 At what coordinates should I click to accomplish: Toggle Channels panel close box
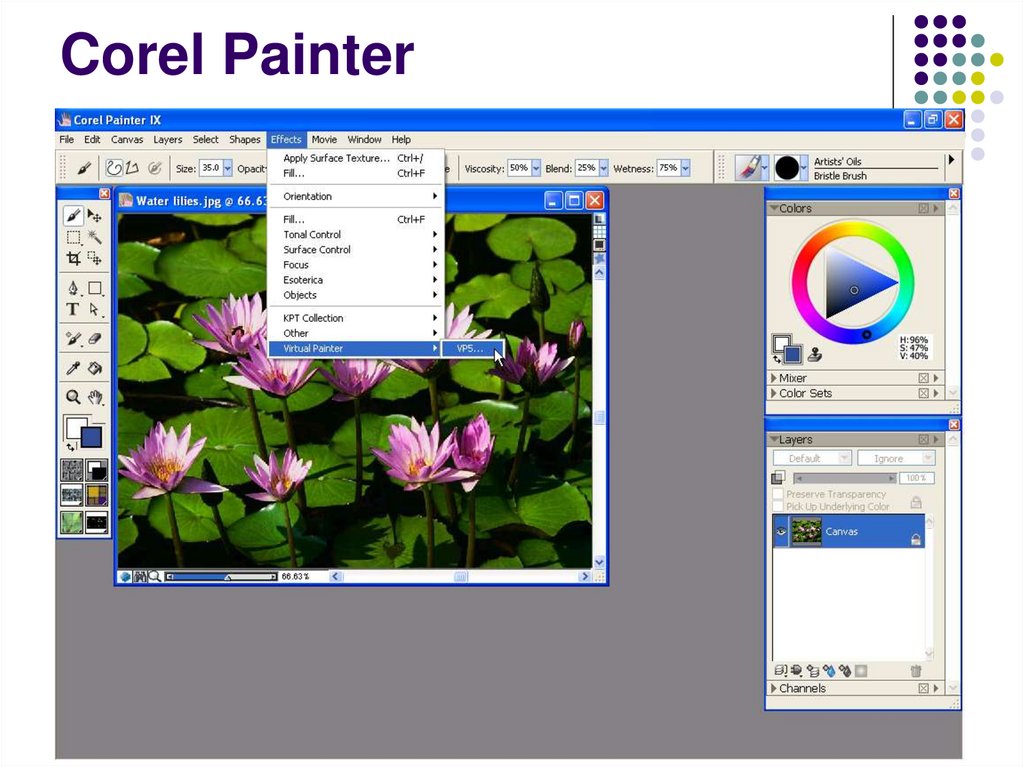coord(923,688)
